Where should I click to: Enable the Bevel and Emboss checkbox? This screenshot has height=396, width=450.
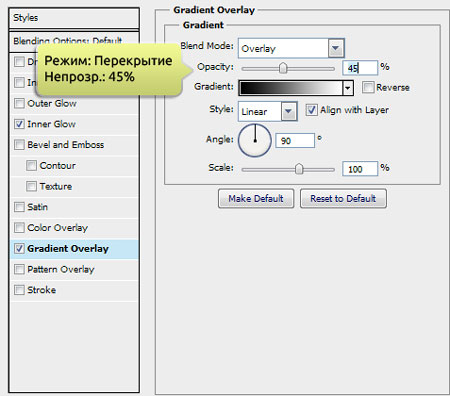click(19, 145)
